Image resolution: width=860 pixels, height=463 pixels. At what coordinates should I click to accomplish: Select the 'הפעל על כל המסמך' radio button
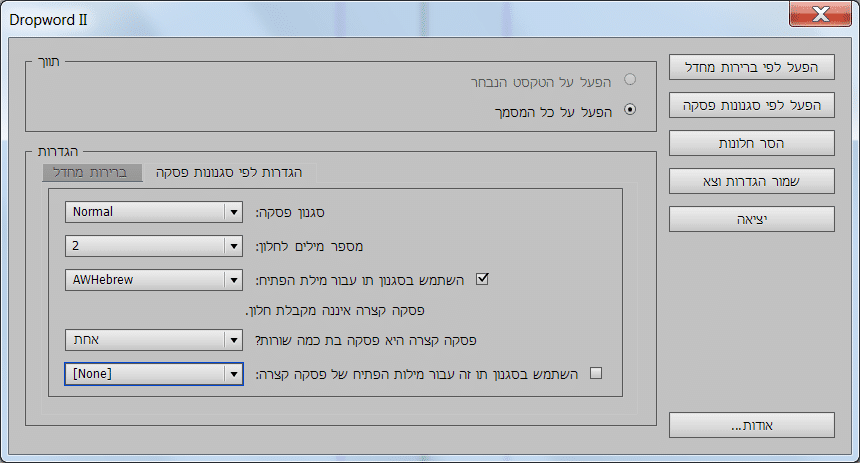coord(630,110)
